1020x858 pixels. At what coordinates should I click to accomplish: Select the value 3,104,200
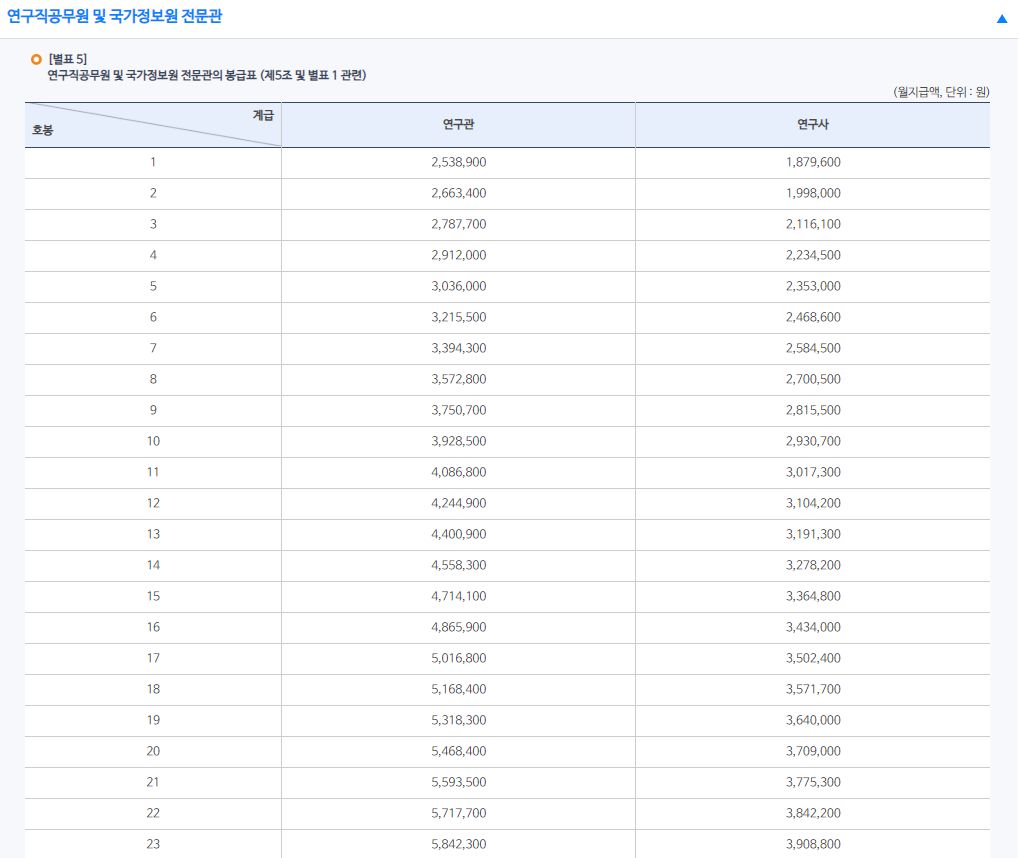[813, 503]
